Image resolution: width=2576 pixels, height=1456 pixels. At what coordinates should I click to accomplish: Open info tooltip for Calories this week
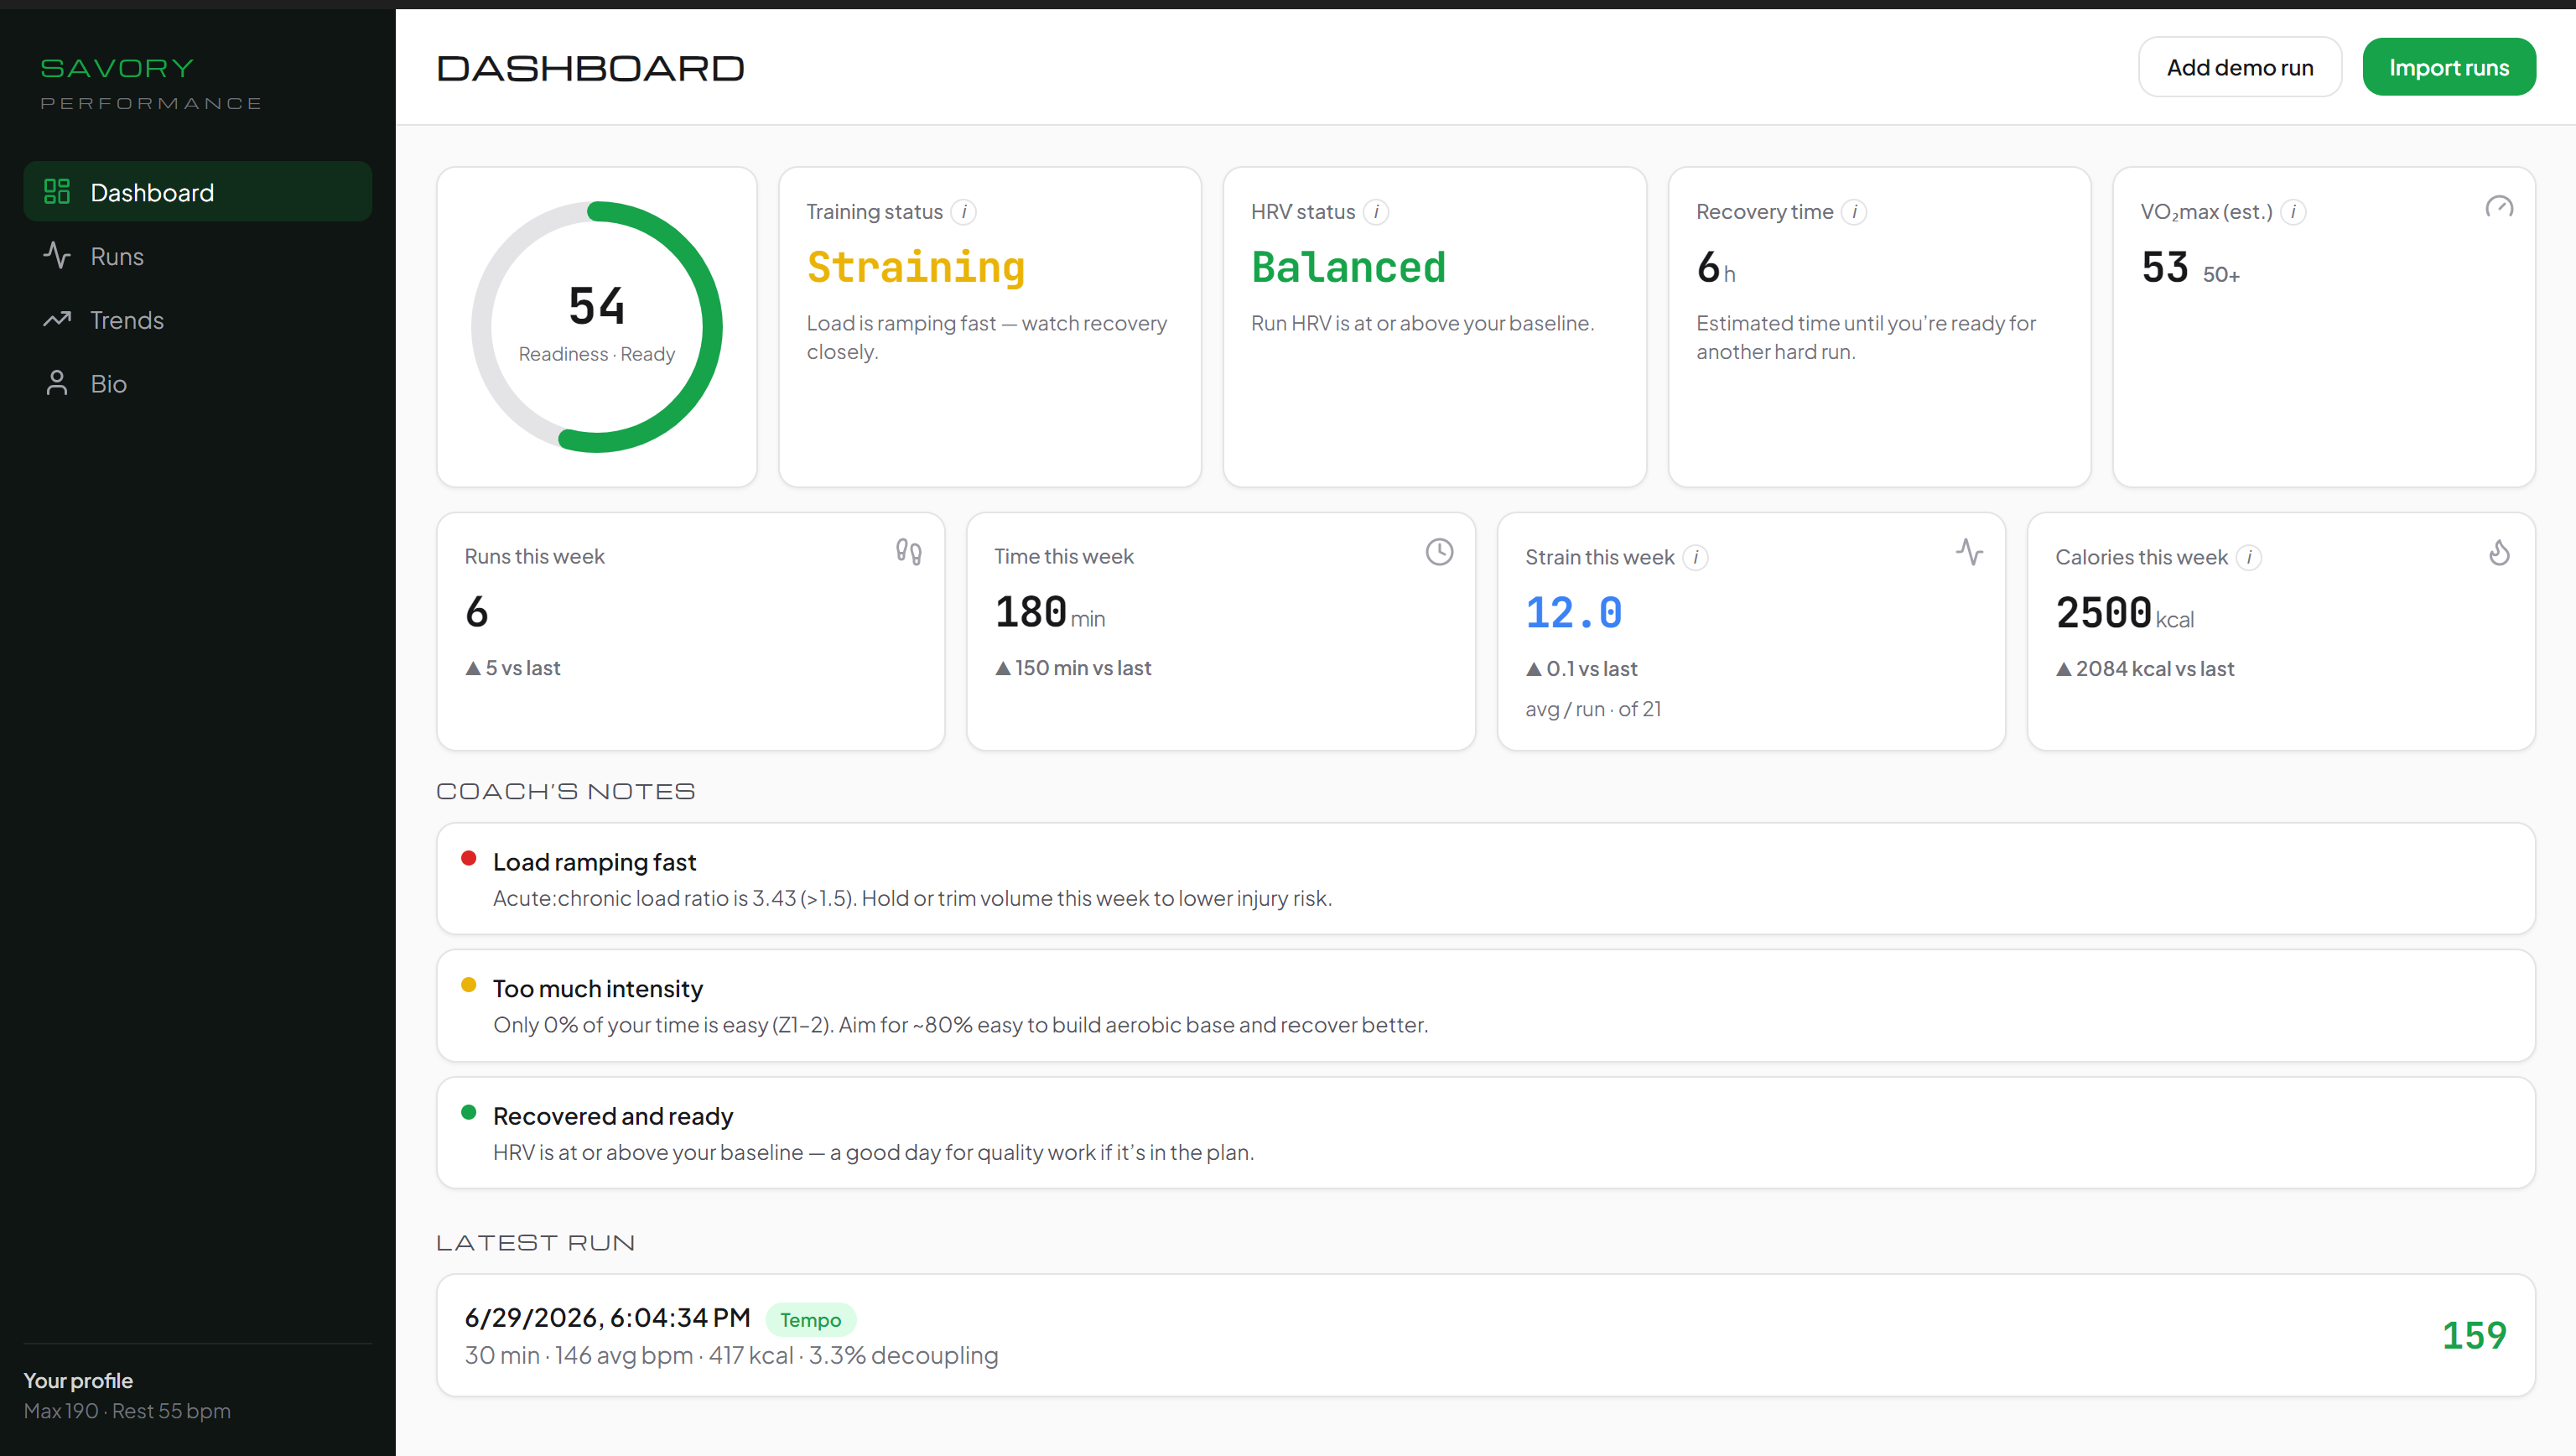(2249, 558)
